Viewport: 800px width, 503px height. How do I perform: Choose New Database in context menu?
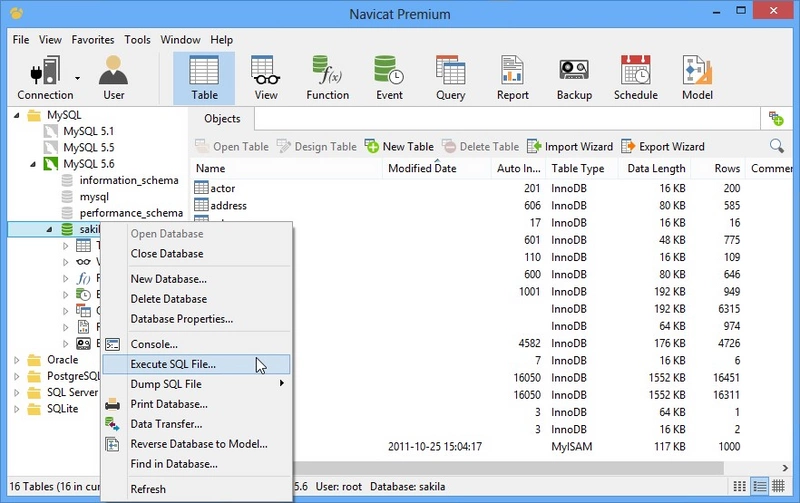pyautogui.click(x=196, y=279)
